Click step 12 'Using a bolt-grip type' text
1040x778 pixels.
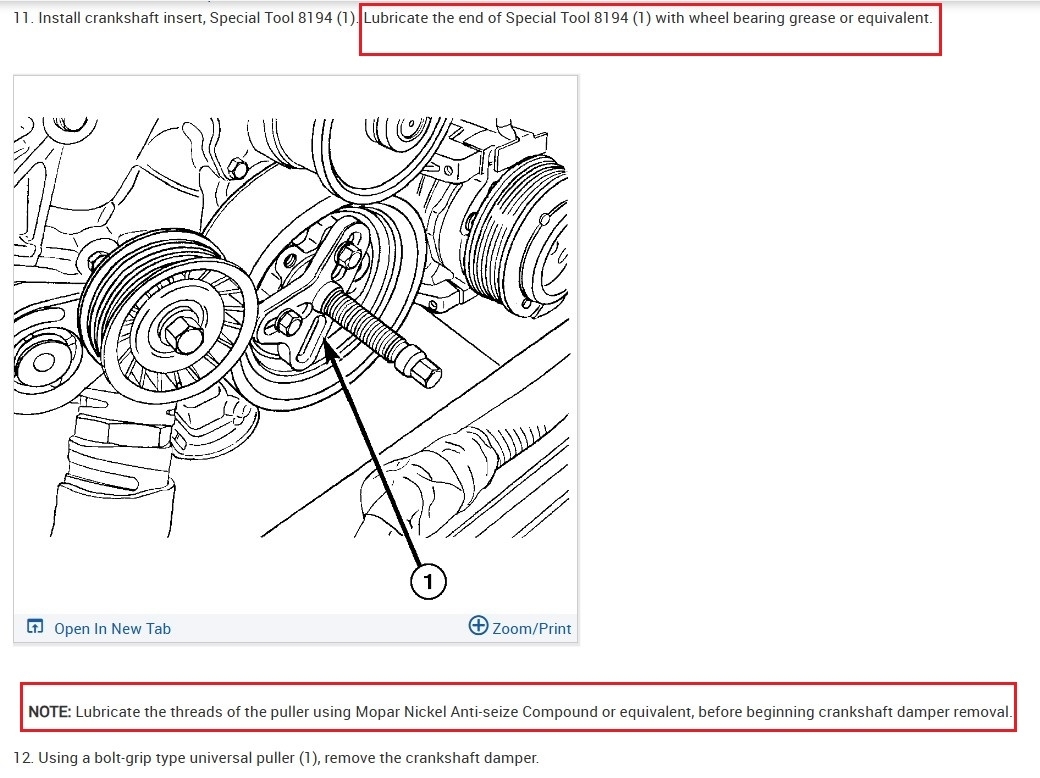pos(103,757)
